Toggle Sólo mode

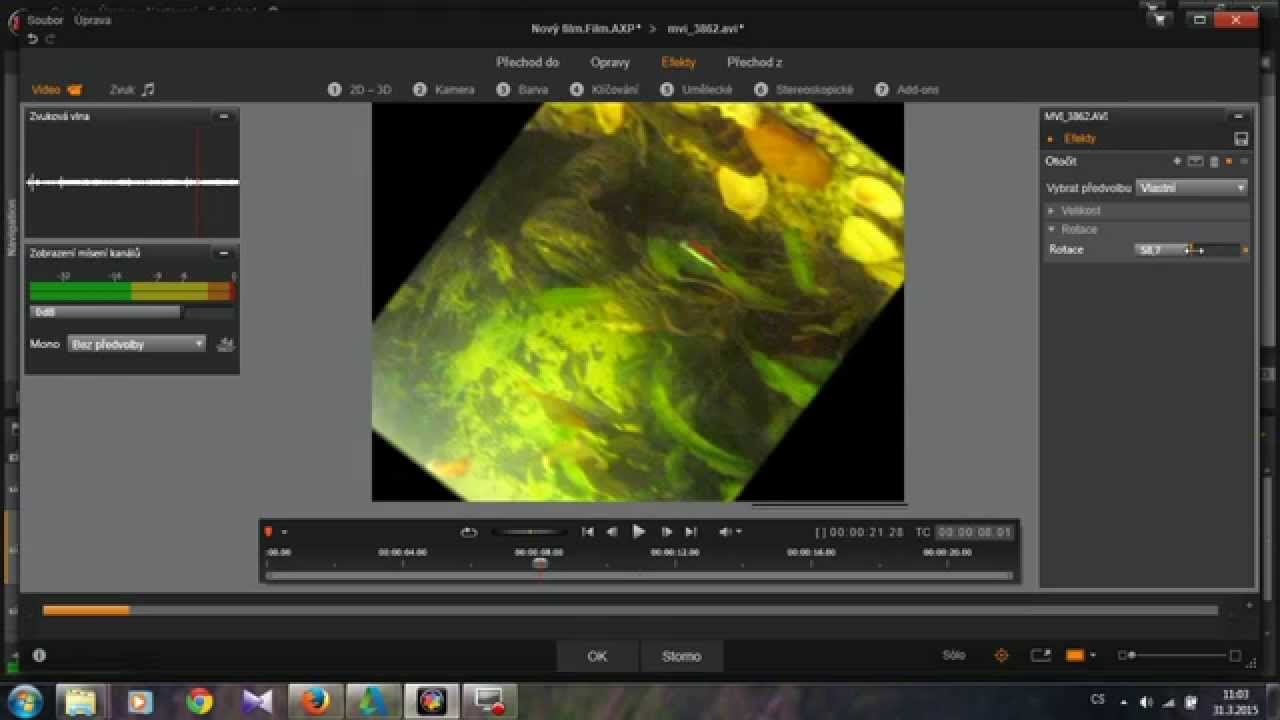(x=954, y=656)
